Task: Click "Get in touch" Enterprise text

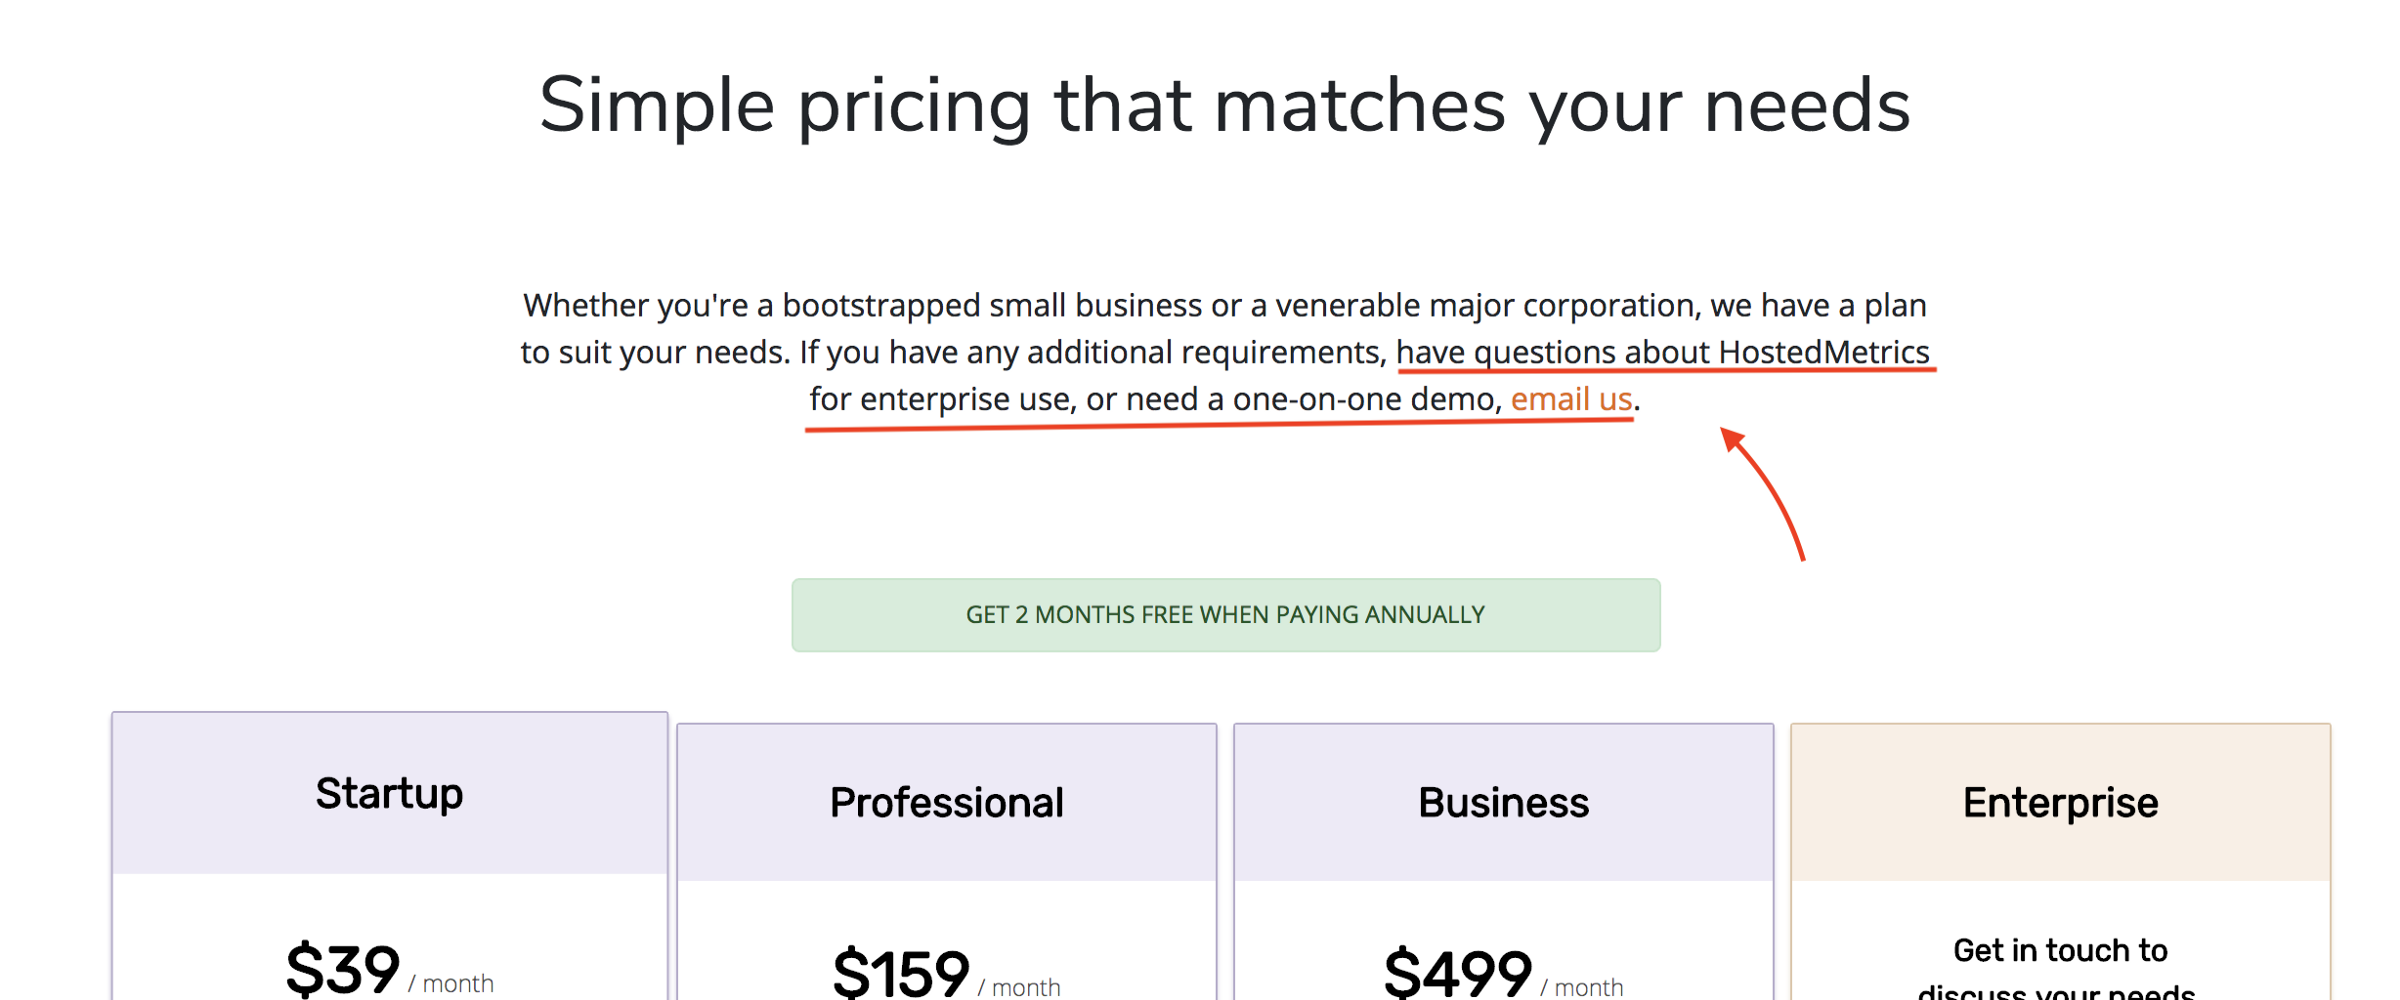Action: coord(2060,951)
